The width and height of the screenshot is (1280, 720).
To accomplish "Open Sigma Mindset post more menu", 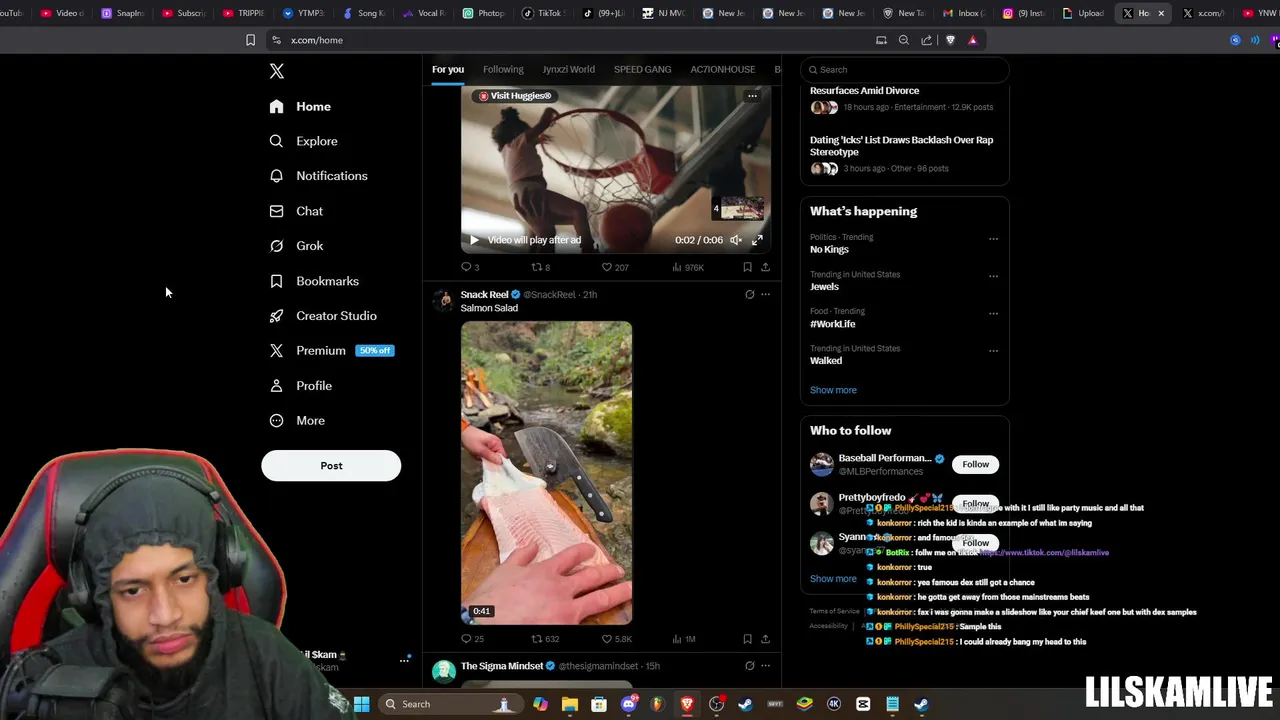I will (765, 666).
